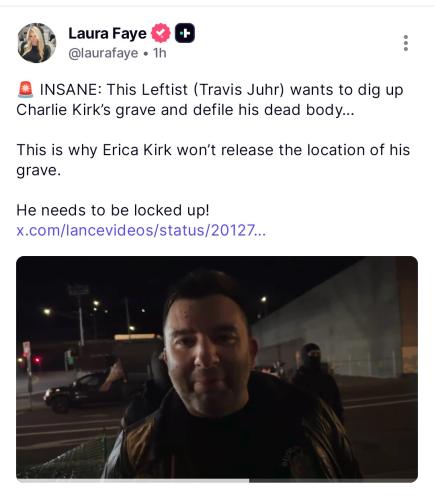
Task: Open the three-dot post options menu
Action: (406, 43)
